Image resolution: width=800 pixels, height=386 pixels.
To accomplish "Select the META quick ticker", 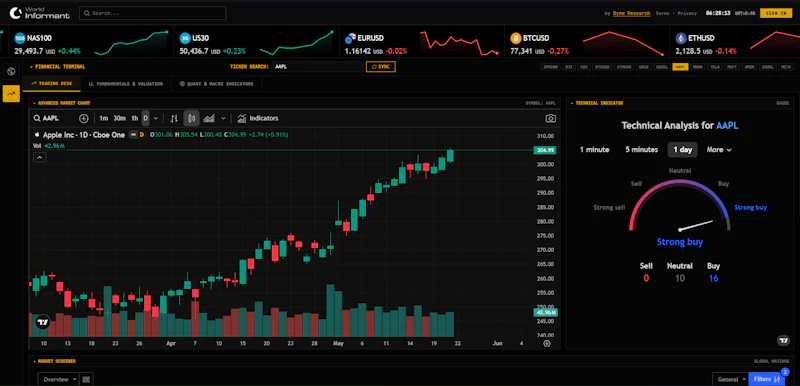I will [x=786, y=67].
